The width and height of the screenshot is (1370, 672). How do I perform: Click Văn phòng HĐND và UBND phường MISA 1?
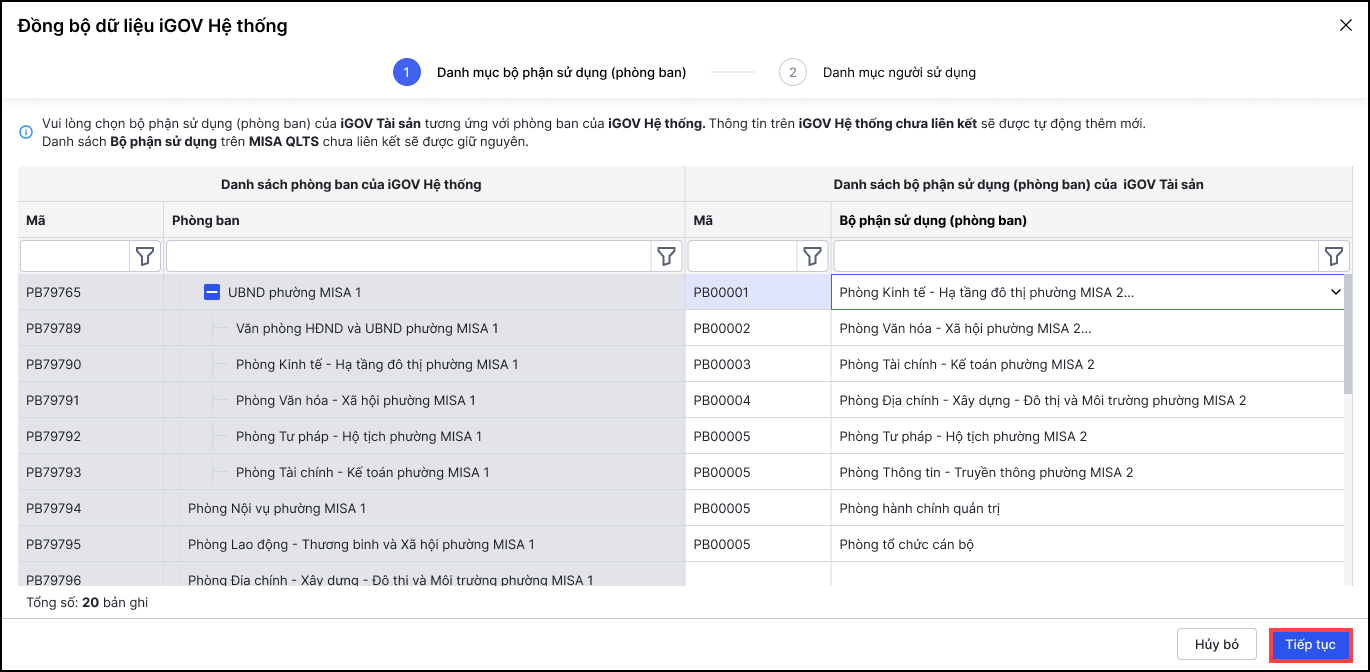pos(367,328)
